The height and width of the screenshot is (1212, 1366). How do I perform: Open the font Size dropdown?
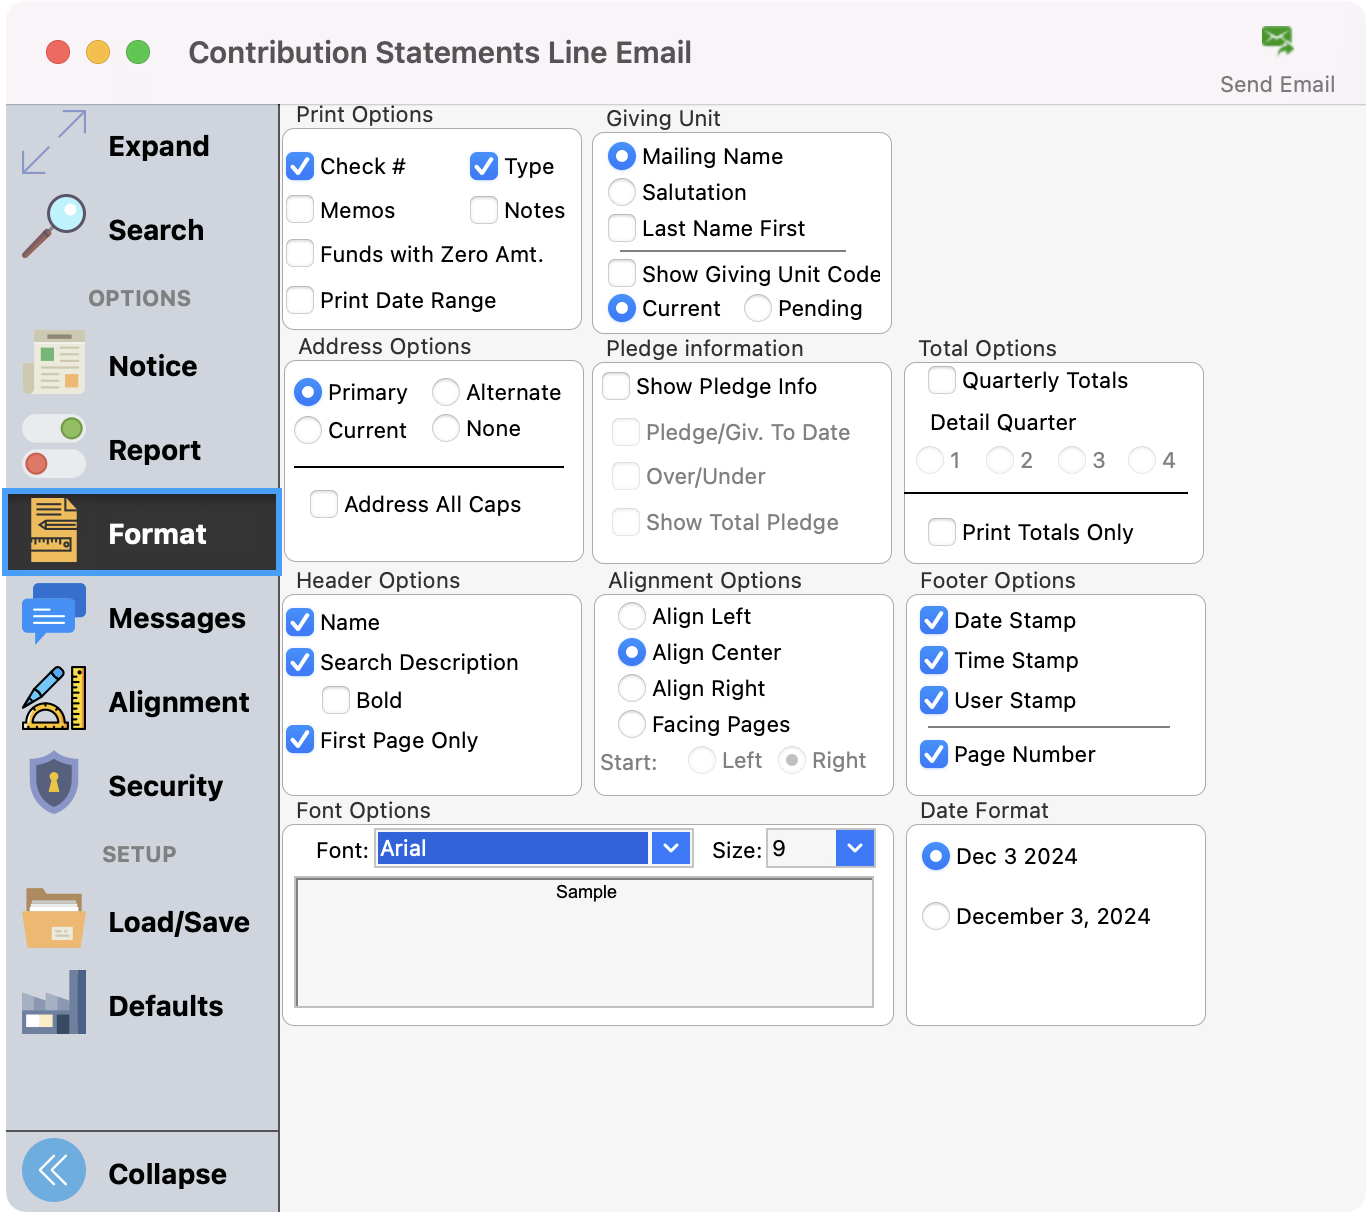pos(854,849)
